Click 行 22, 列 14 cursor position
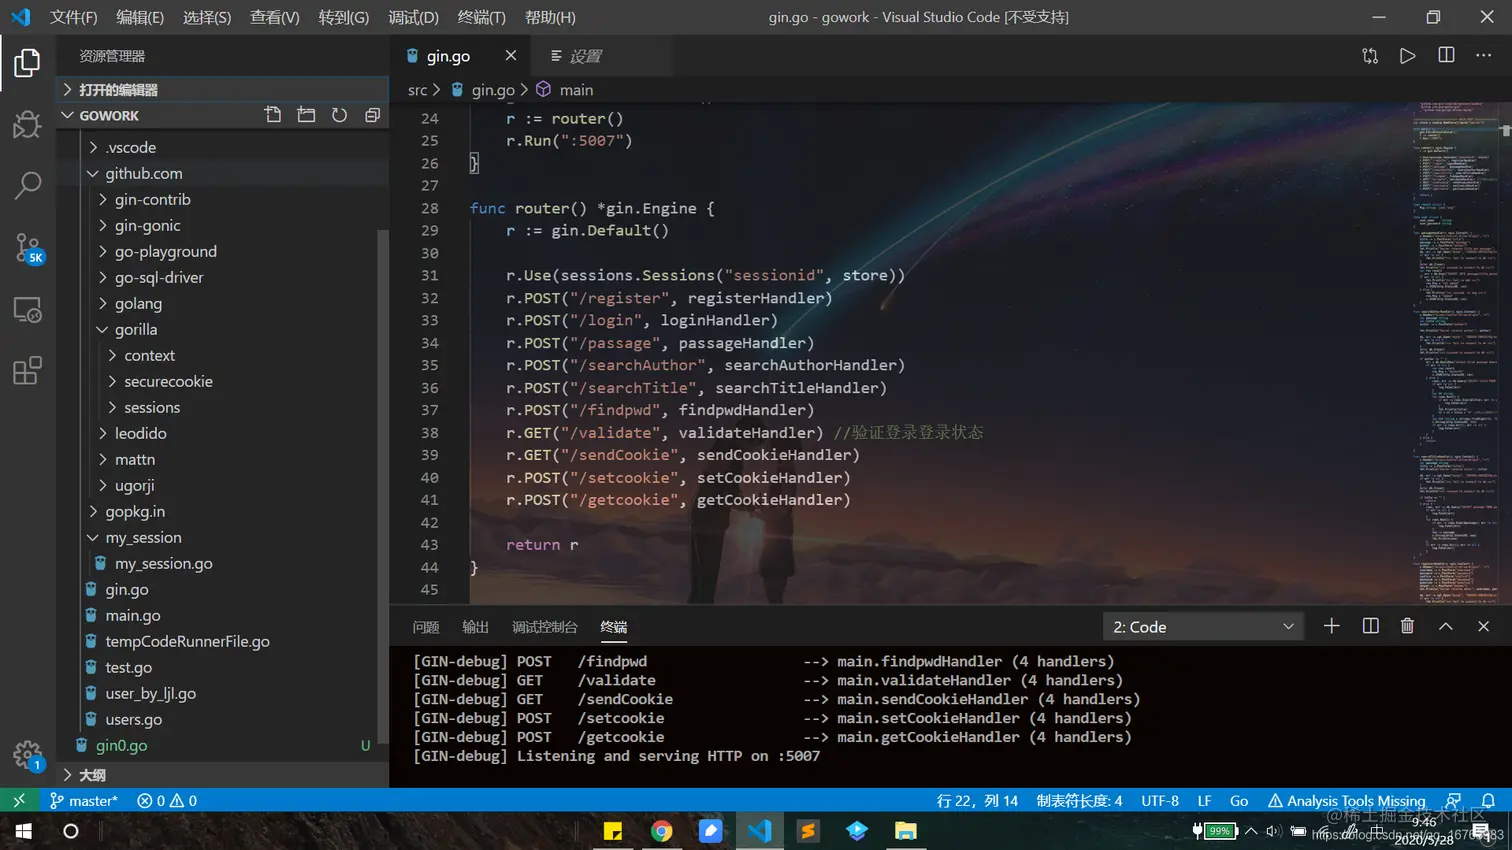Viewport: 1512px width, 850px height. coord(977,801)
